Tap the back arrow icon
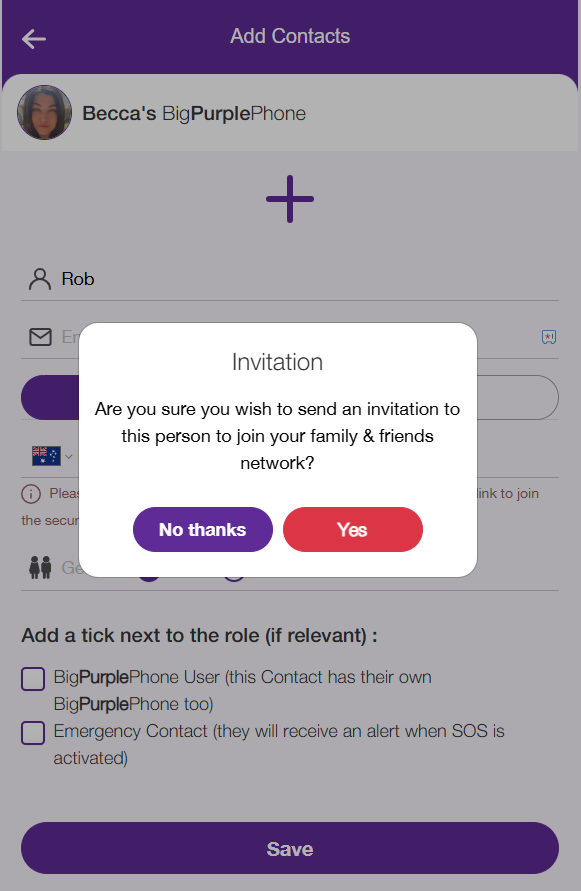The width and height of the screenshot is (581, 891). tap(34, 39)
